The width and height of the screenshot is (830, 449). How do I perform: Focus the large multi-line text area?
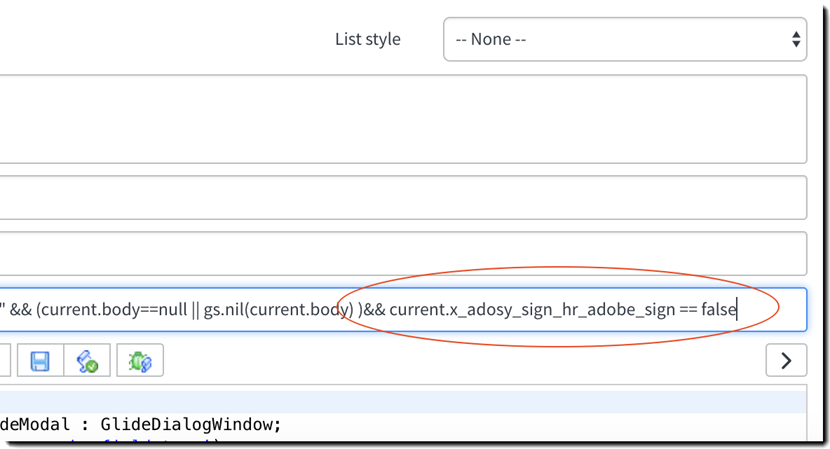[400, 118]
